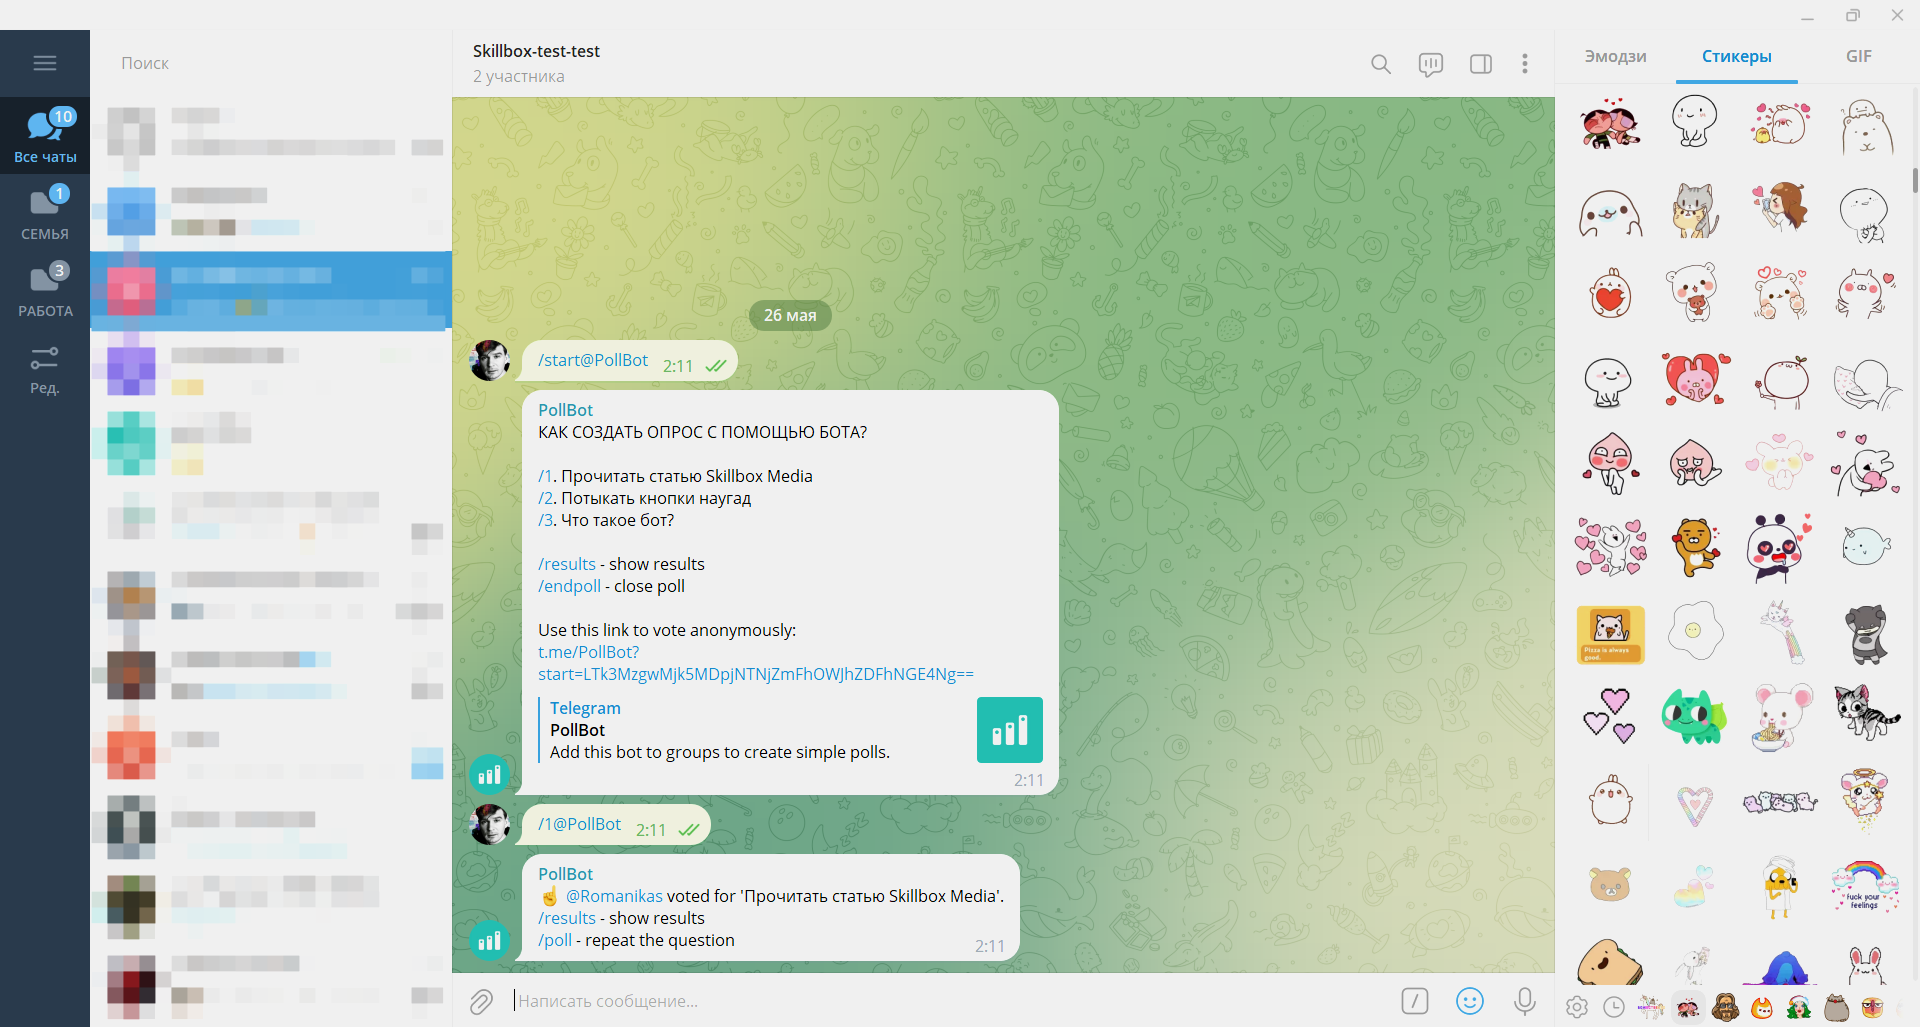Open the chat title 'Skillbox-test-test'
The width and height of the screenshot is (1920, 1027).
(x=536, y=51)
